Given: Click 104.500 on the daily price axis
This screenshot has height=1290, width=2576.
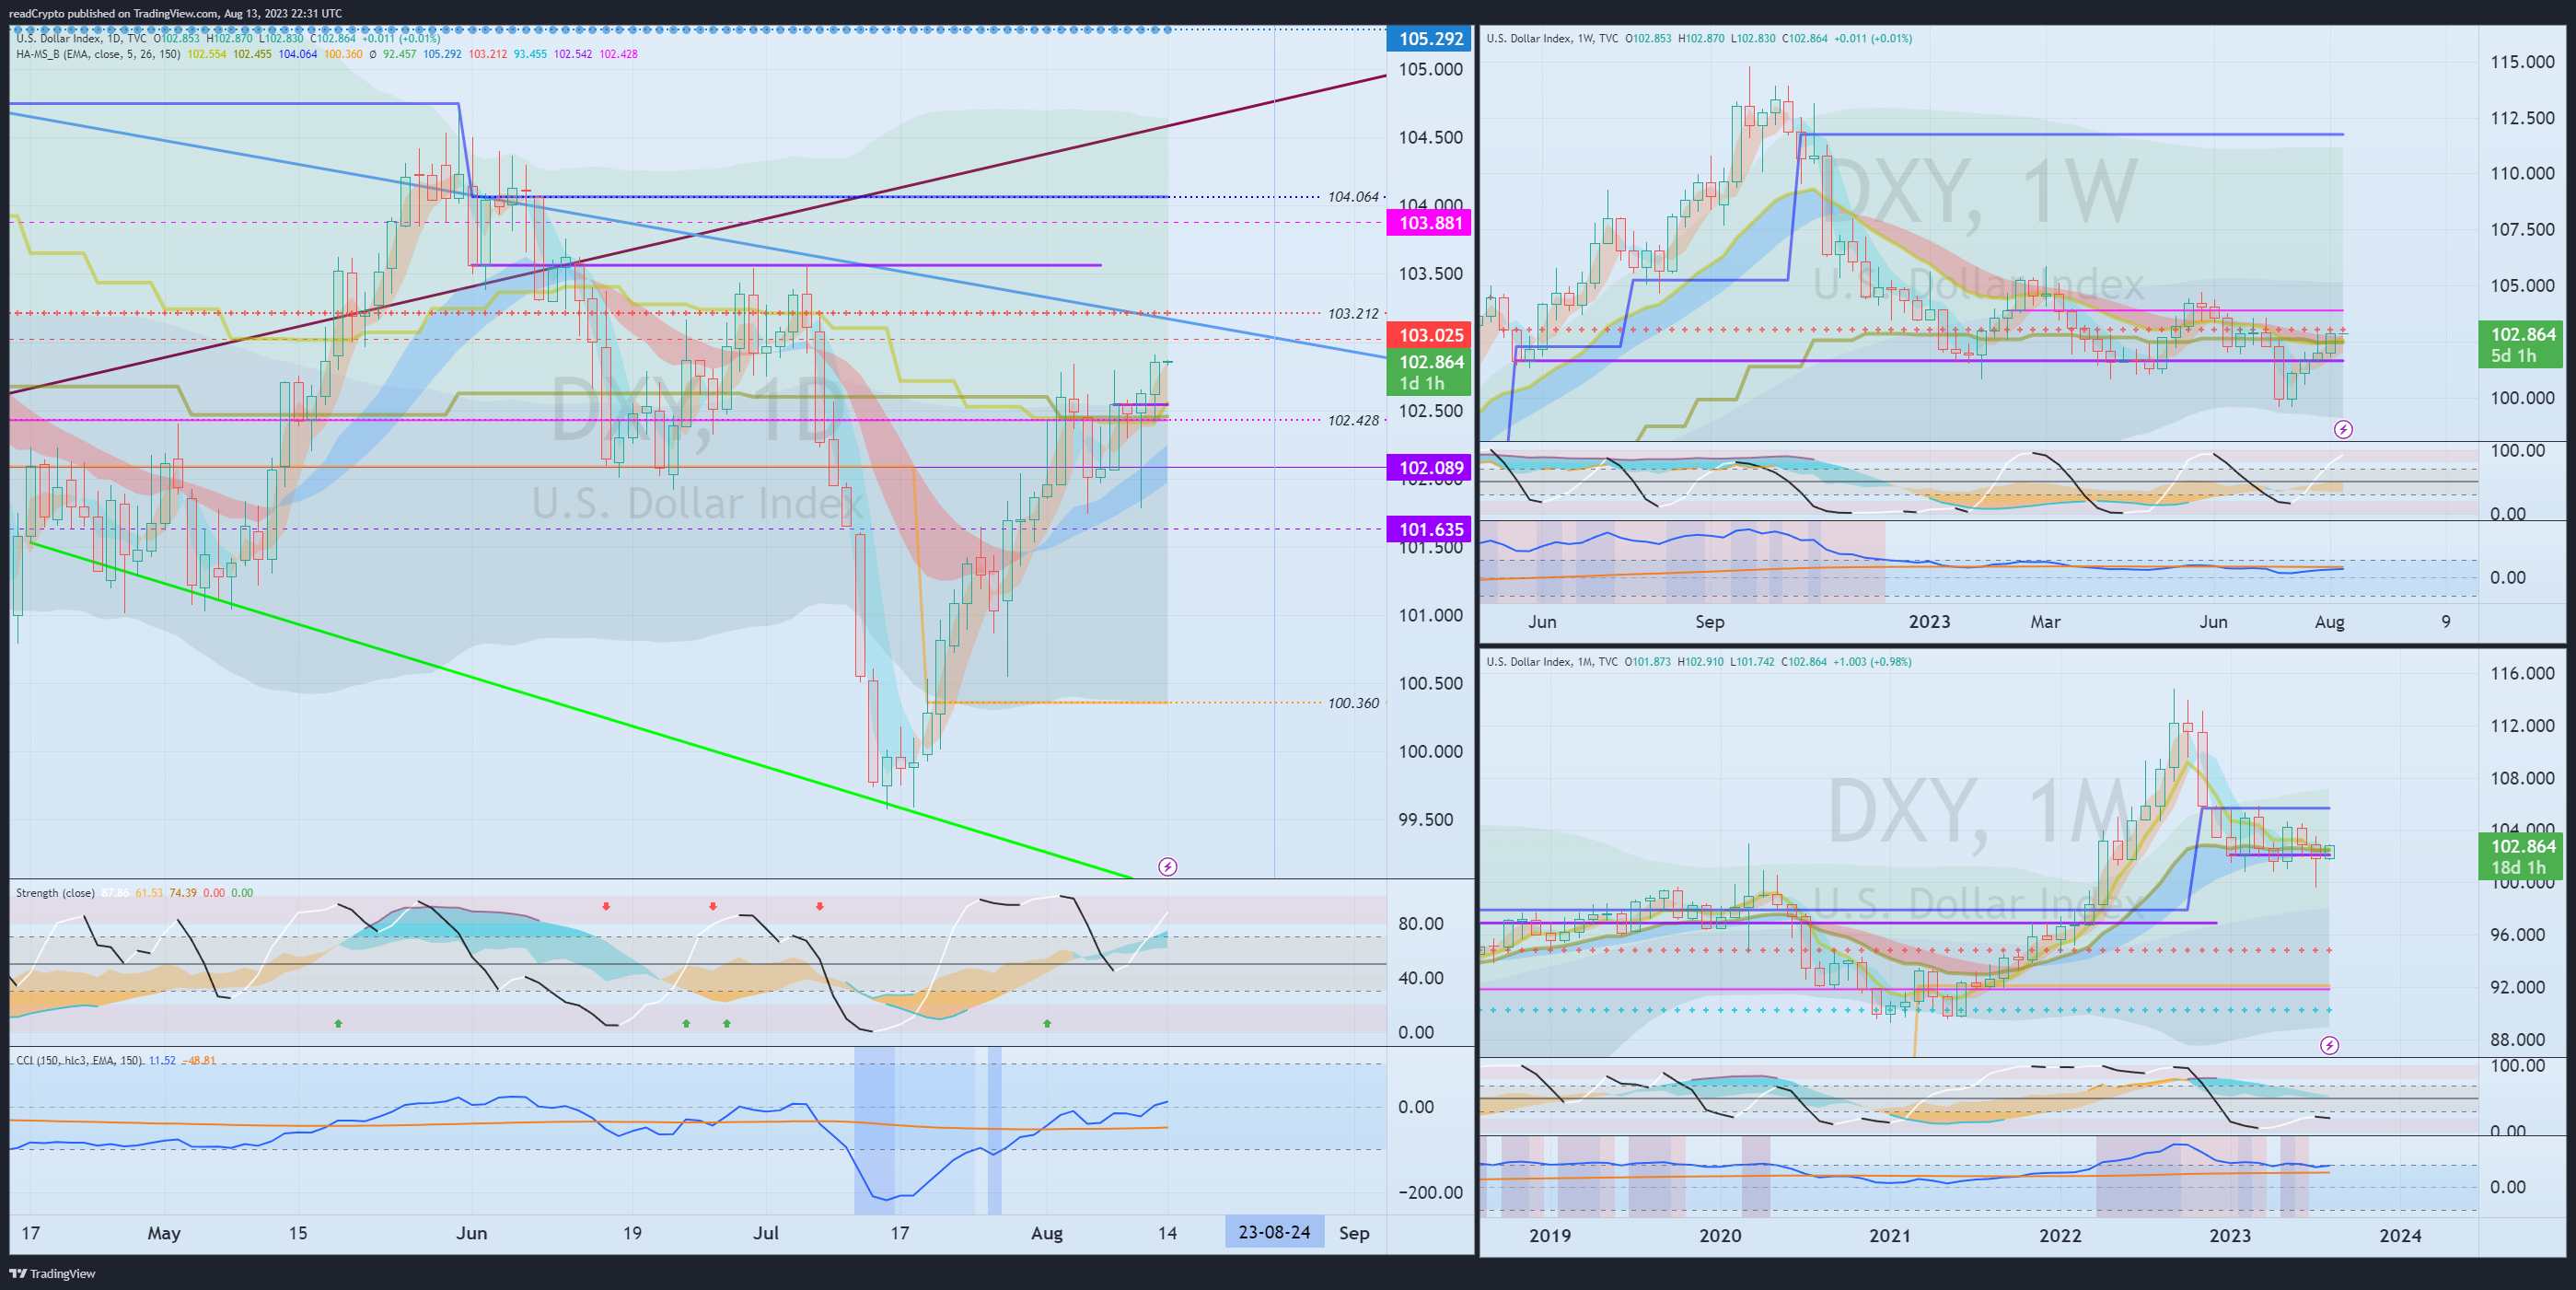Looking at the screenshot, I should (x=1430, y=137).
